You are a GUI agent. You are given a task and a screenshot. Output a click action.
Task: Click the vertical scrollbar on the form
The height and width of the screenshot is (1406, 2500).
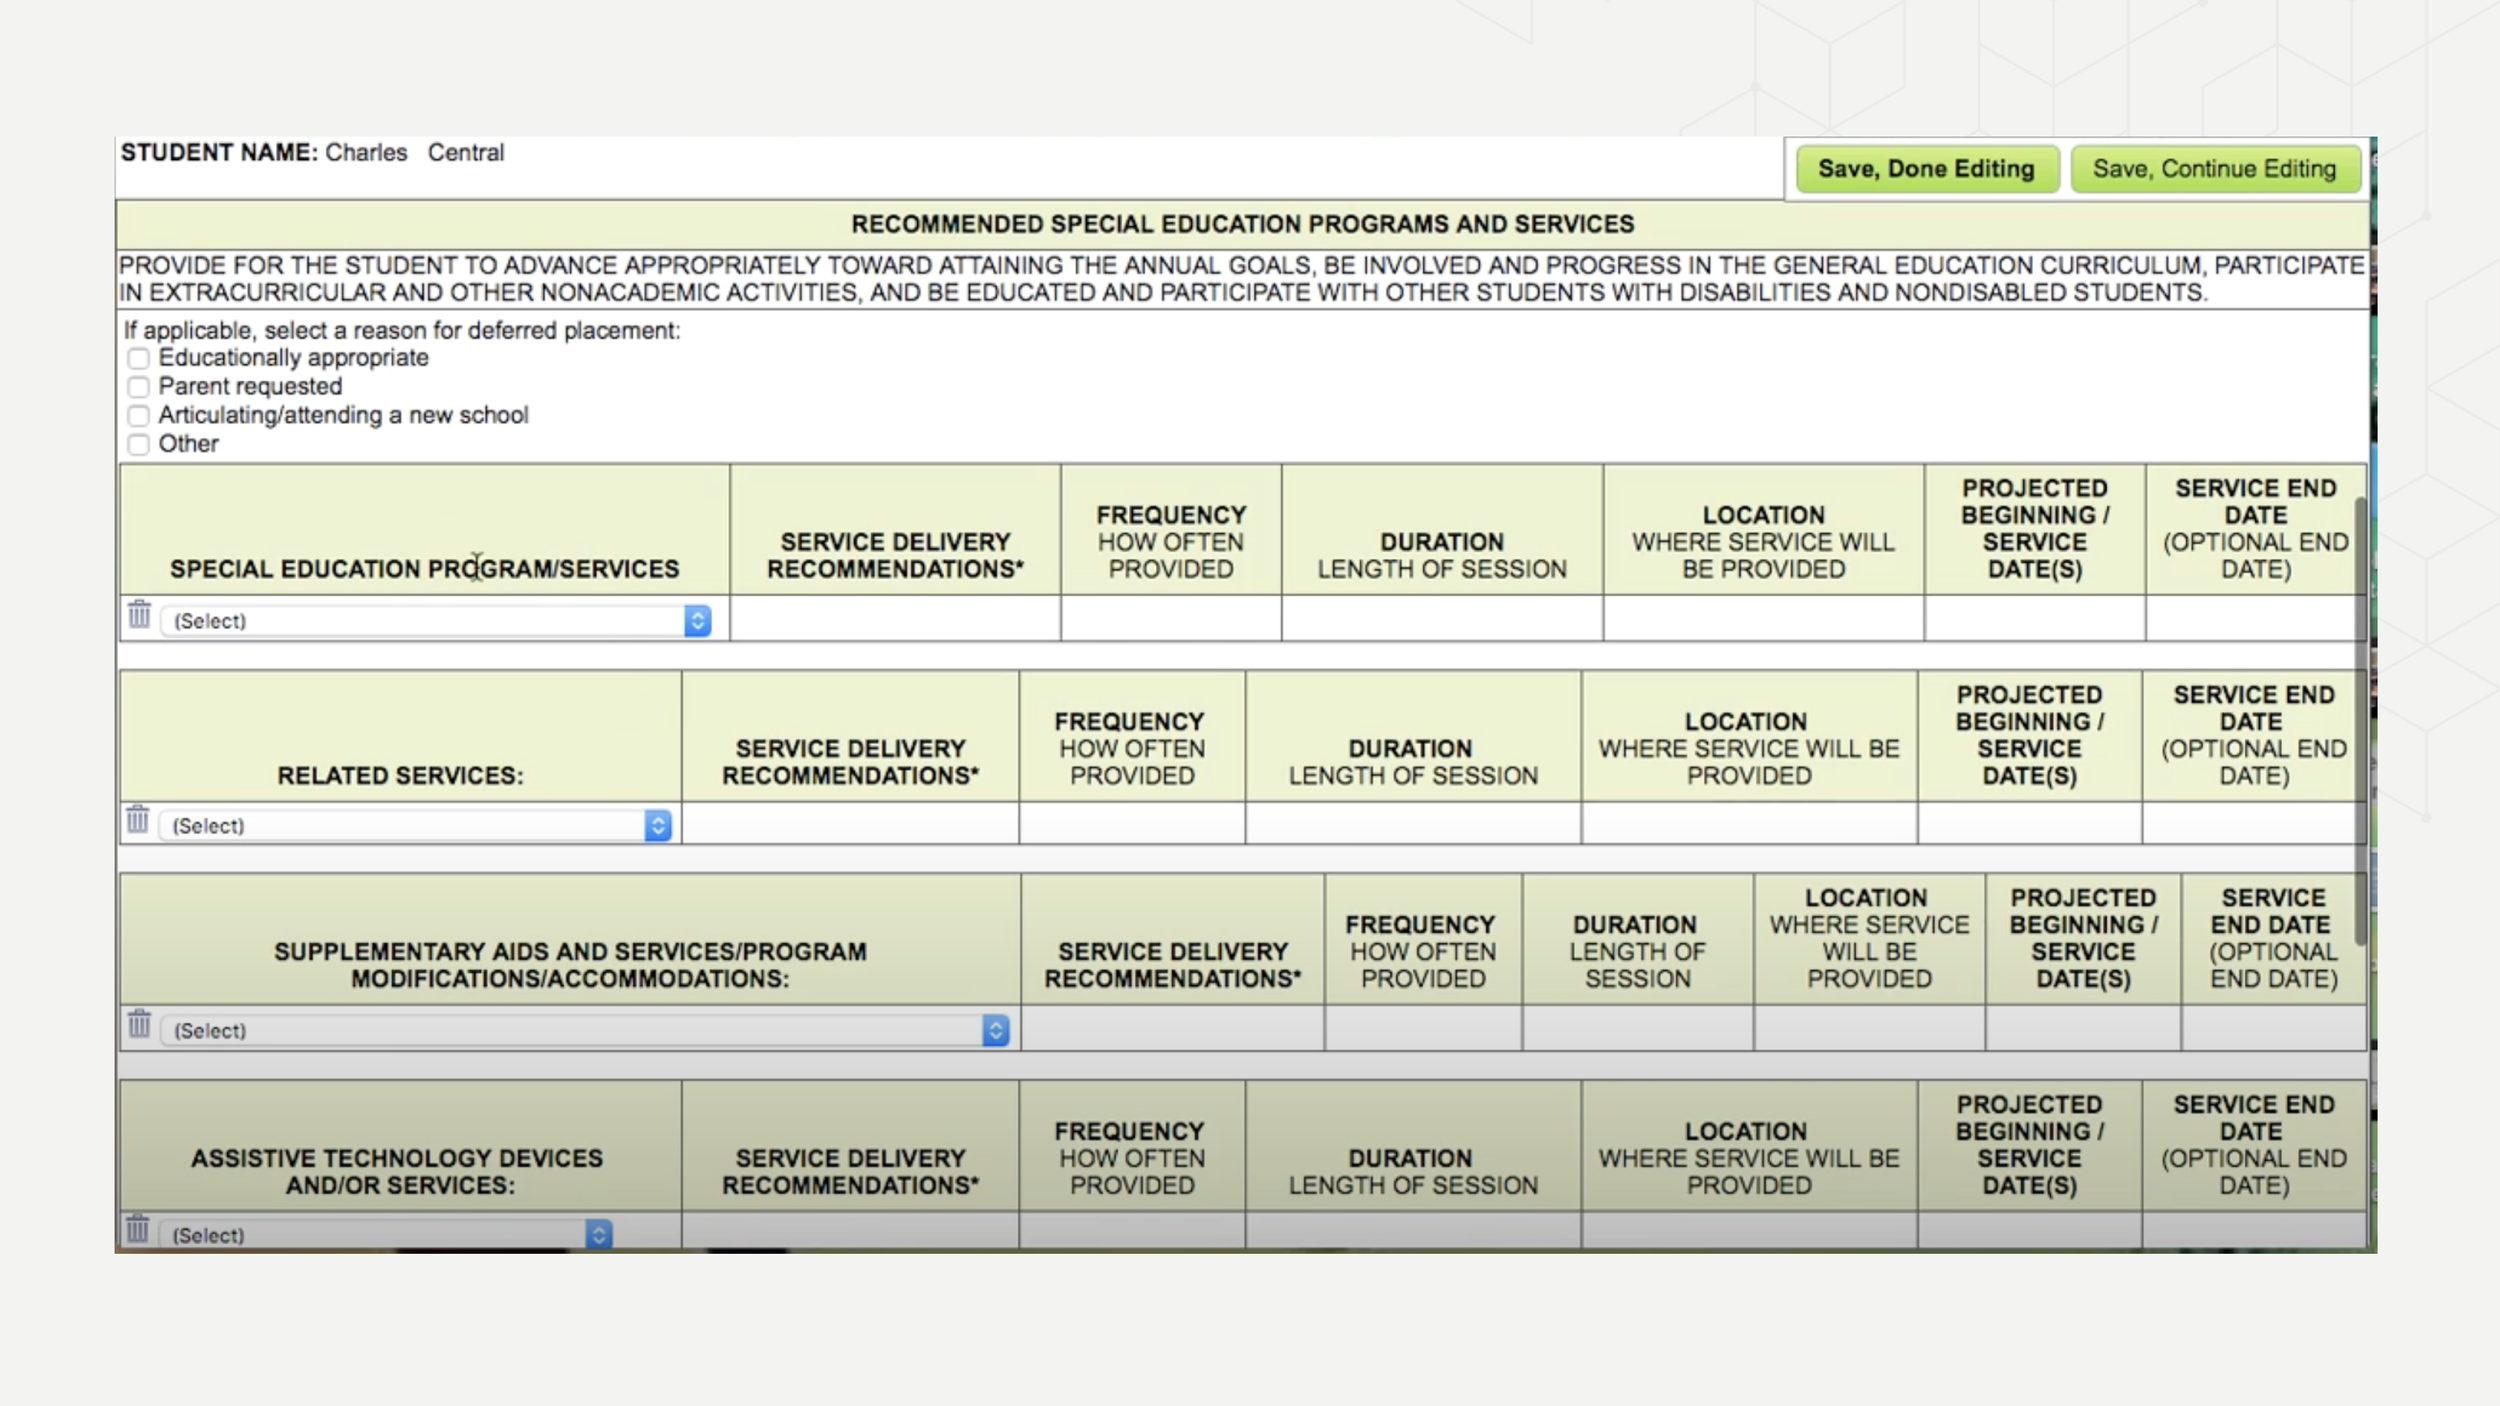2360,720
